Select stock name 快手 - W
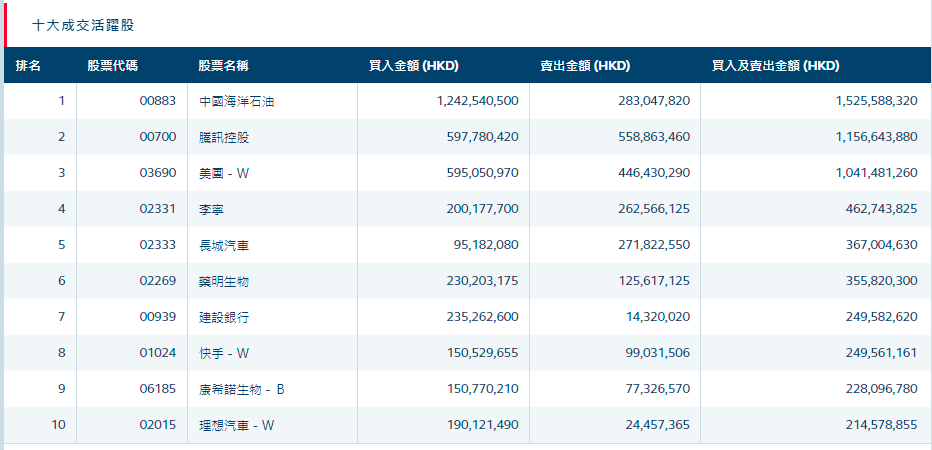 224,353
